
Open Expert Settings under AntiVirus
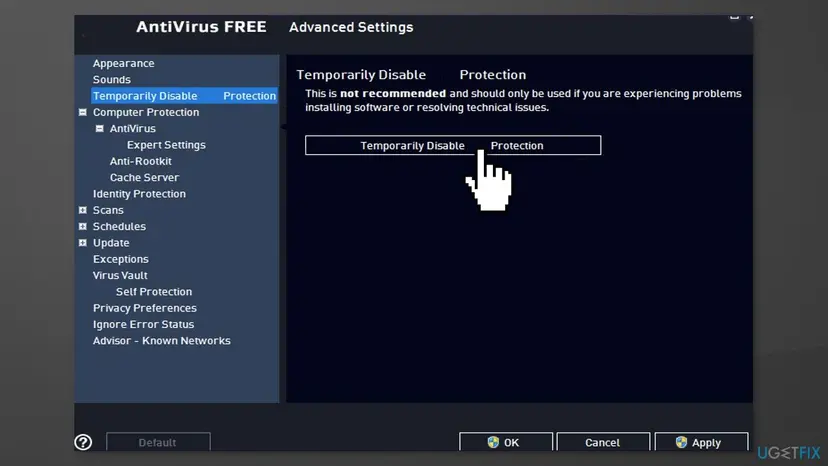coord(166,145)
